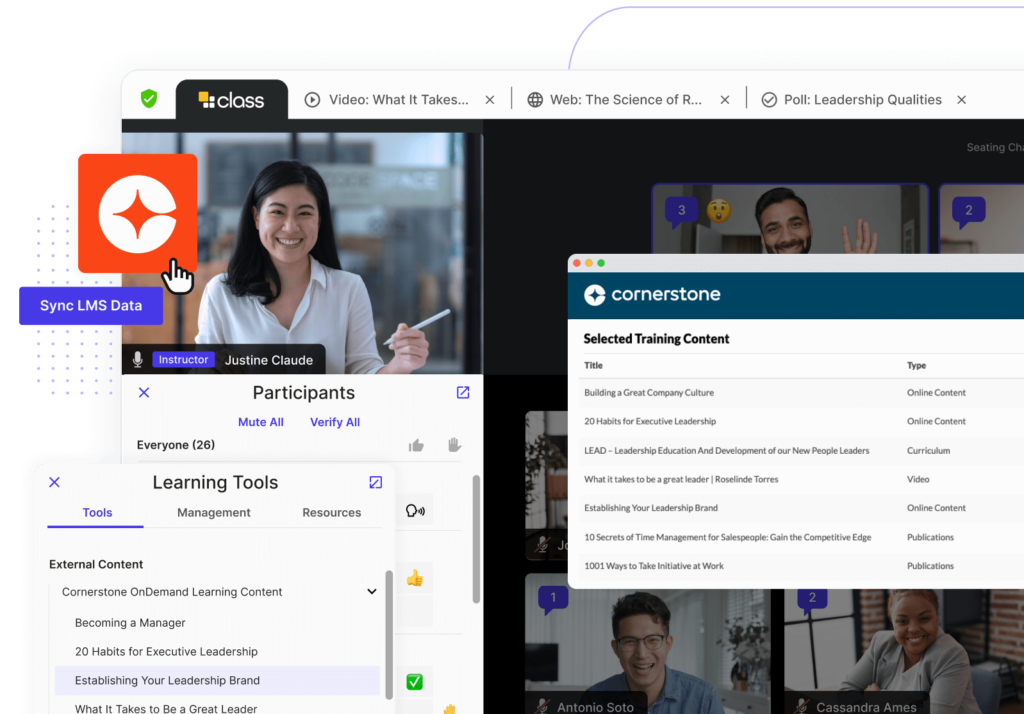Click the play icon on the Video browser tab
Viewport: 1024px width, 714px height.
point(311,99)
